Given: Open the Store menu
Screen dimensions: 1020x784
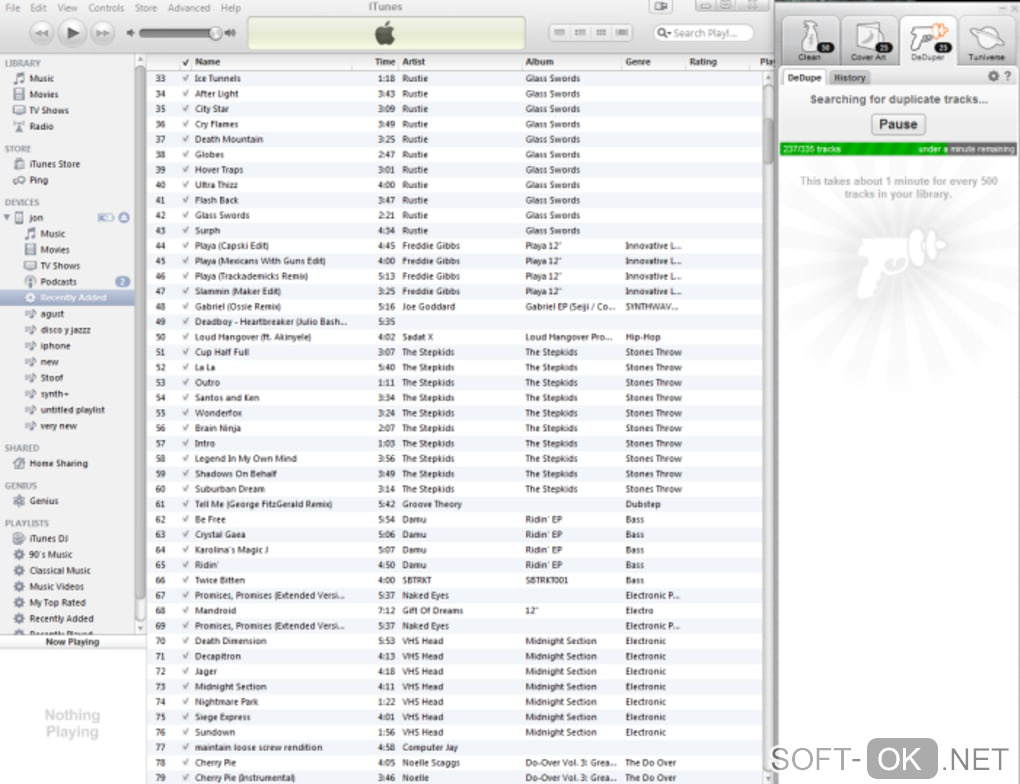Looking at the screenshot, I should pyautogui.click(x=146, y=8).
